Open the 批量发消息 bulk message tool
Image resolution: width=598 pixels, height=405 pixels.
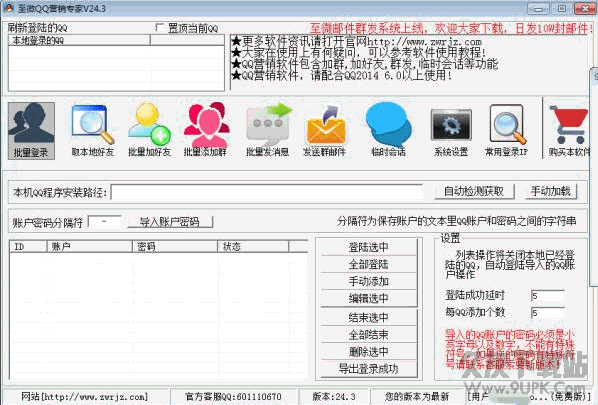pos(268,130)
